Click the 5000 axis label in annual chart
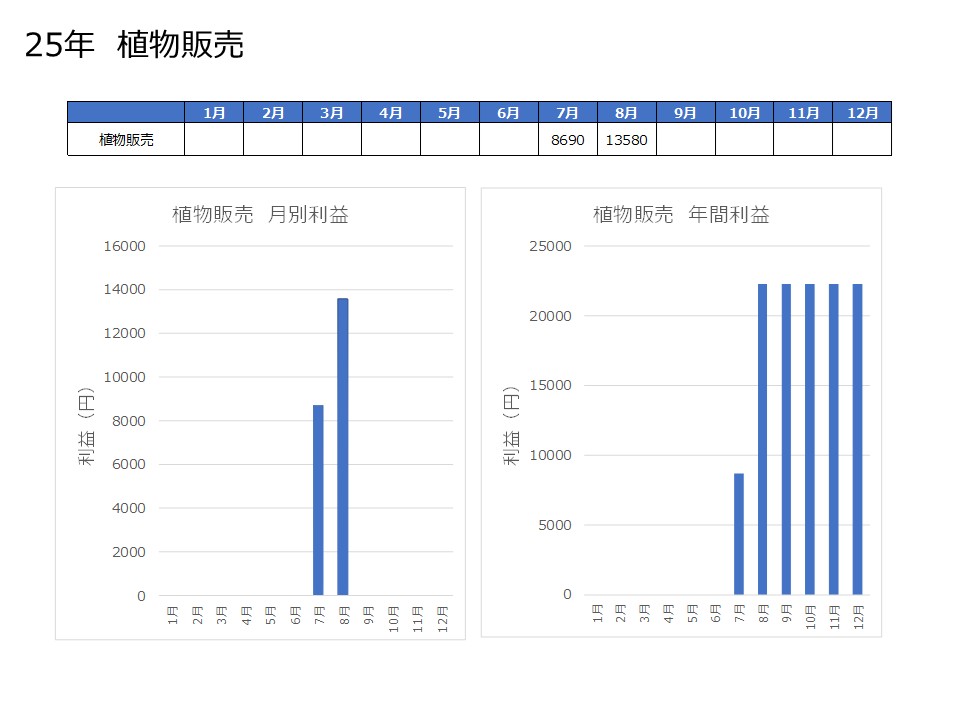 [555, 525]
